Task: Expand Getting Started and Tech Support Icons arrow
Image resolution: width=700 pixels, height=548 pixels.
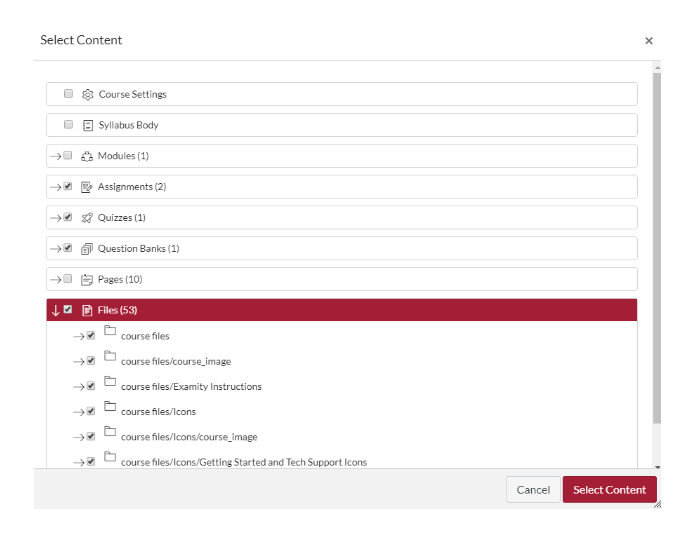Action: pos(79,463)
